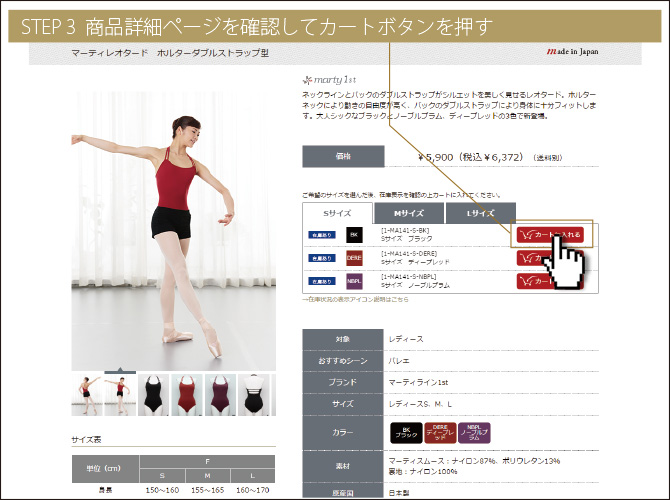Image resolution: width=670 pixels, height=500 pixels.
Task: Click the NBPL ノーブルプラム chip in カラー row
Action: tap(474, 433)
